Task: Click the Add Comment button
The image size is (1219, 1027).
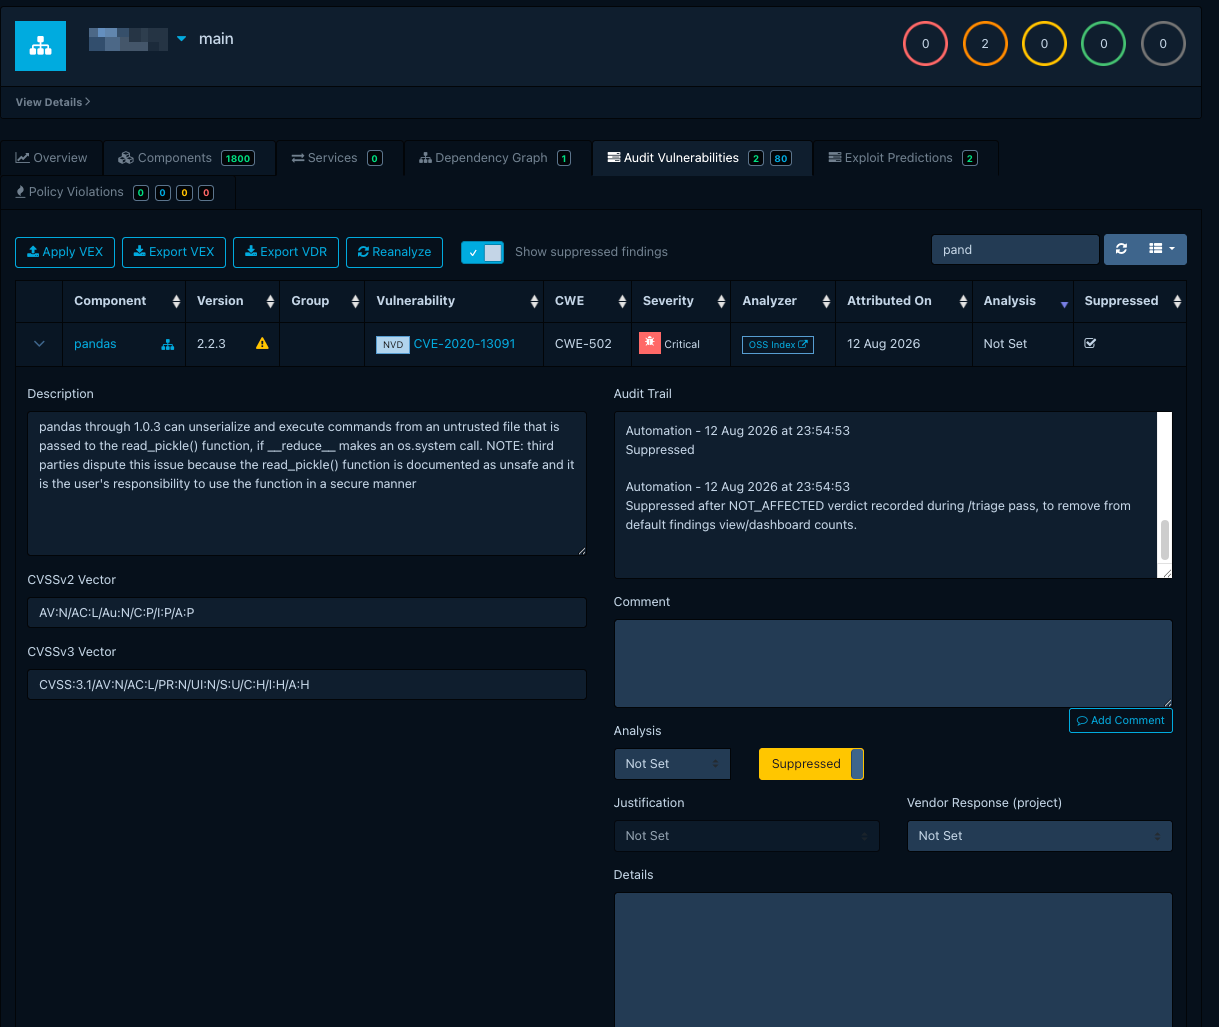Action: (x=1120, y=720)
